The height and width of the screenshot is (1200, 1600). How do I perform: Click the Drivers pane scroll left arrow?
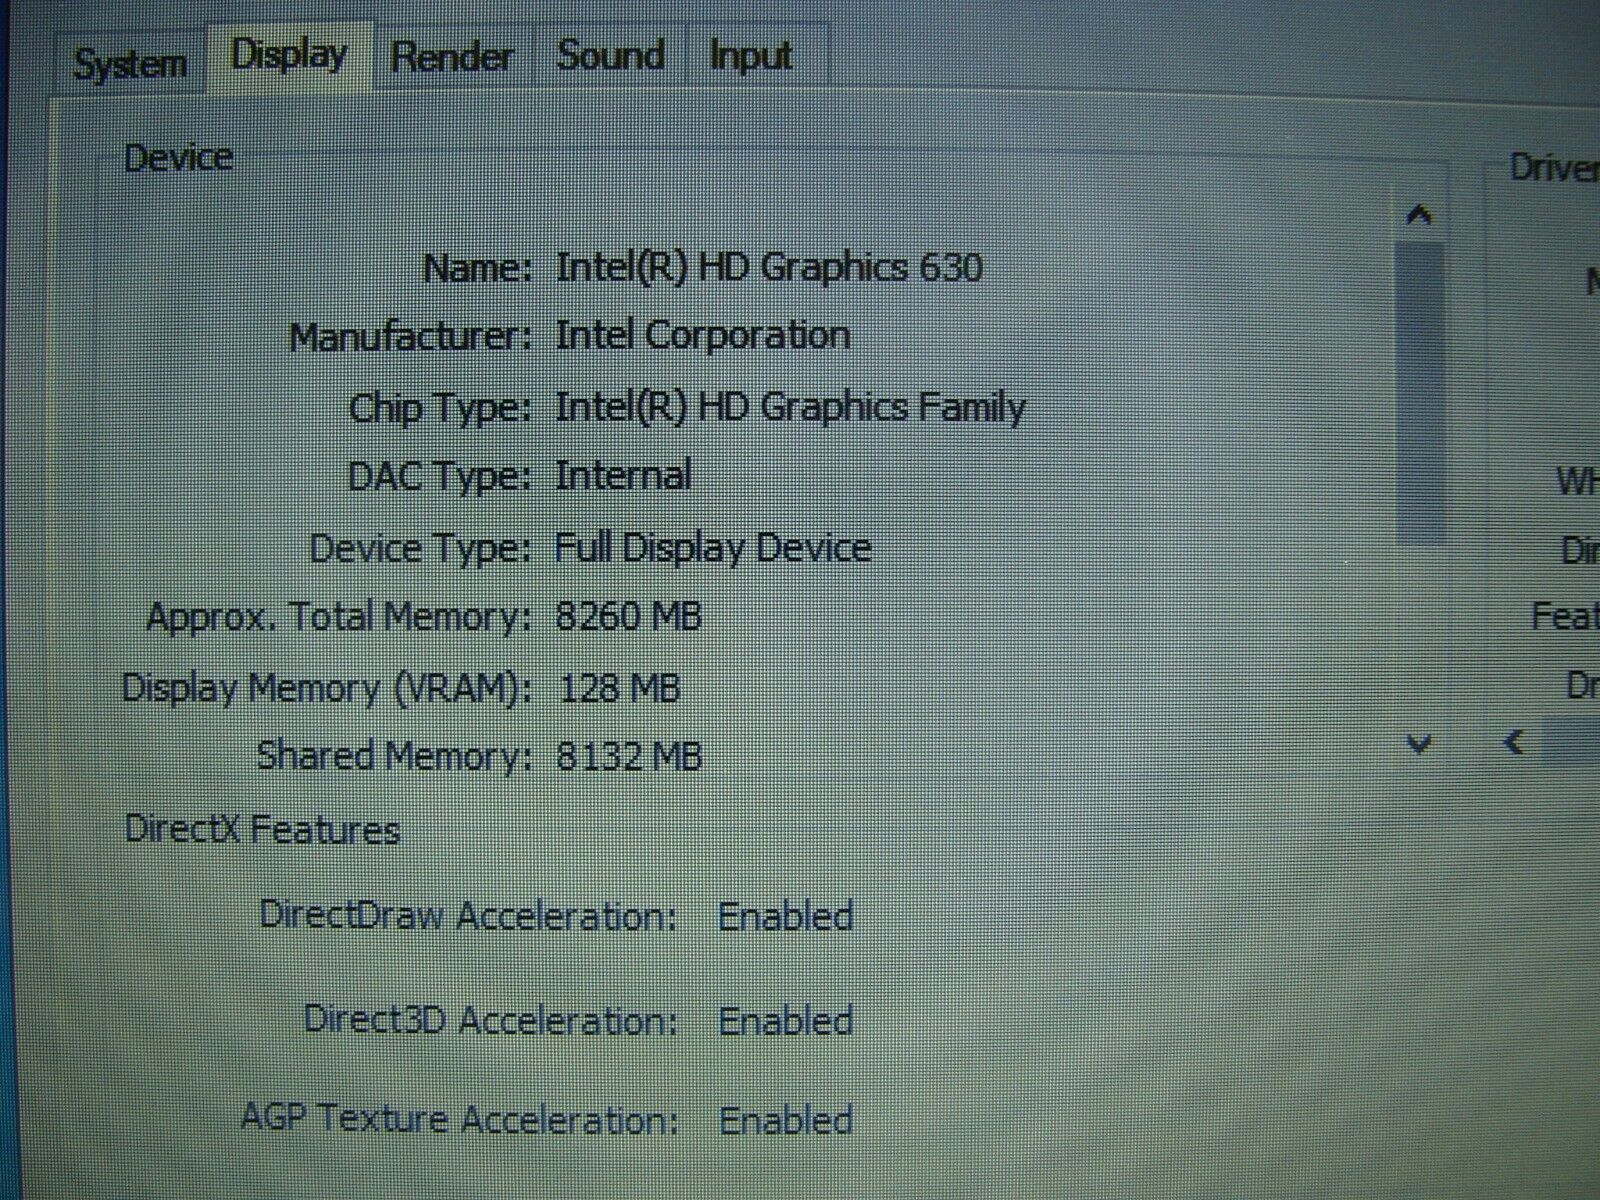click(1514, 741)
